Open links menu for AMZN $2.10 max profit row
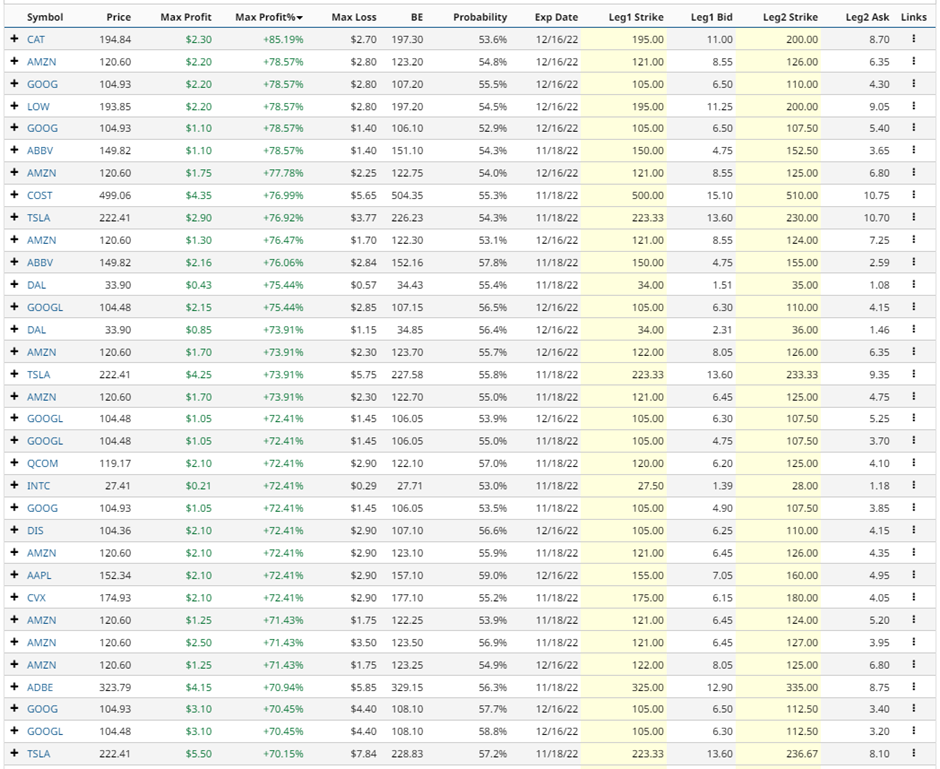 point(914,553)
